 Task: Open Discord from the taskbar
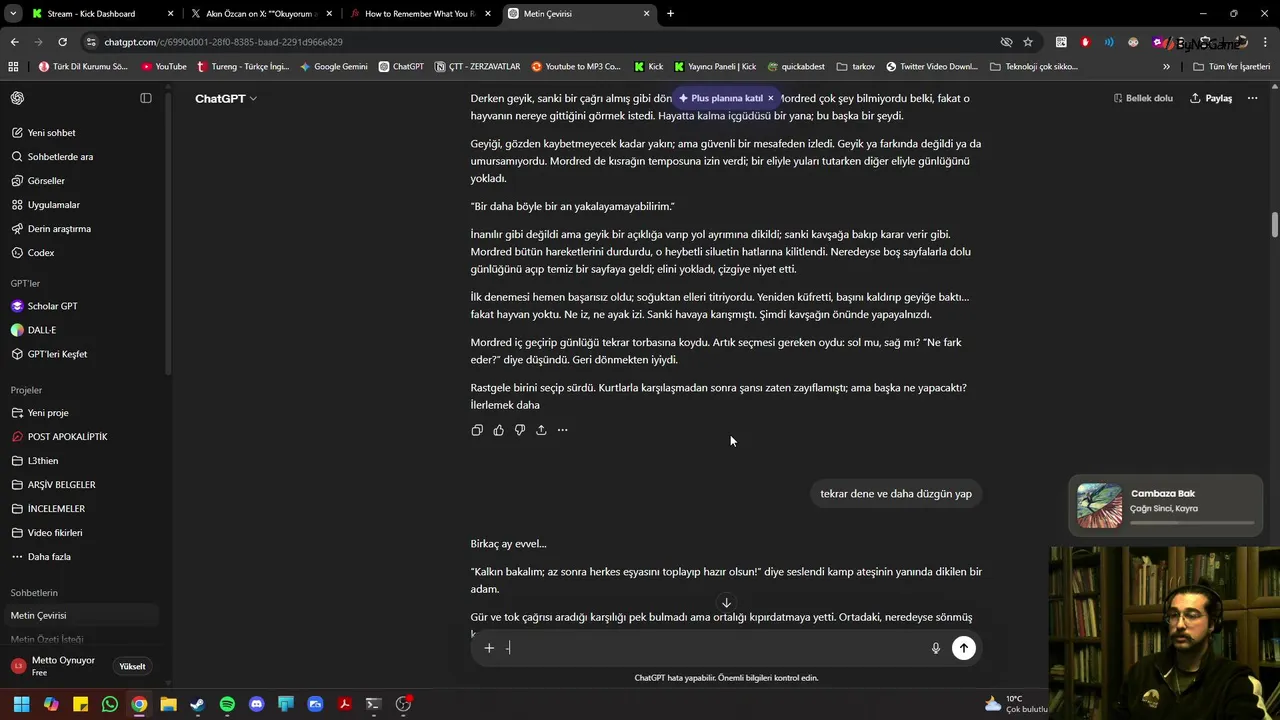click(256, 704)
